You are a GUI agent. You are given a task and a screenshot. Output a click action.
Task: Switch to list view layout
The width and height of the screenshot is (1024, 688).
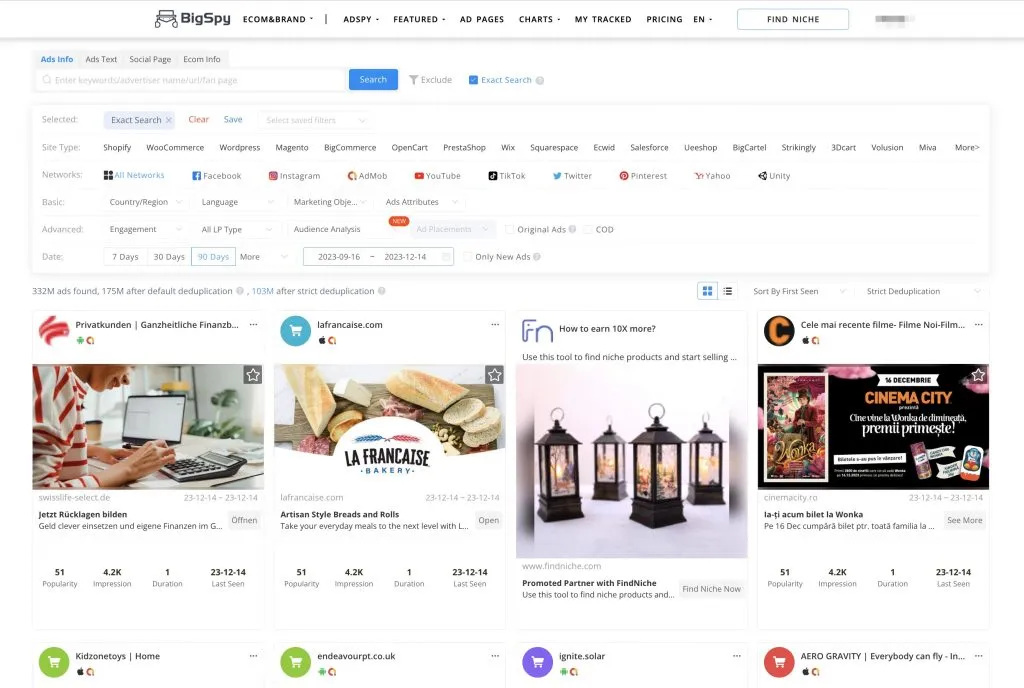[x=728, y=290]
